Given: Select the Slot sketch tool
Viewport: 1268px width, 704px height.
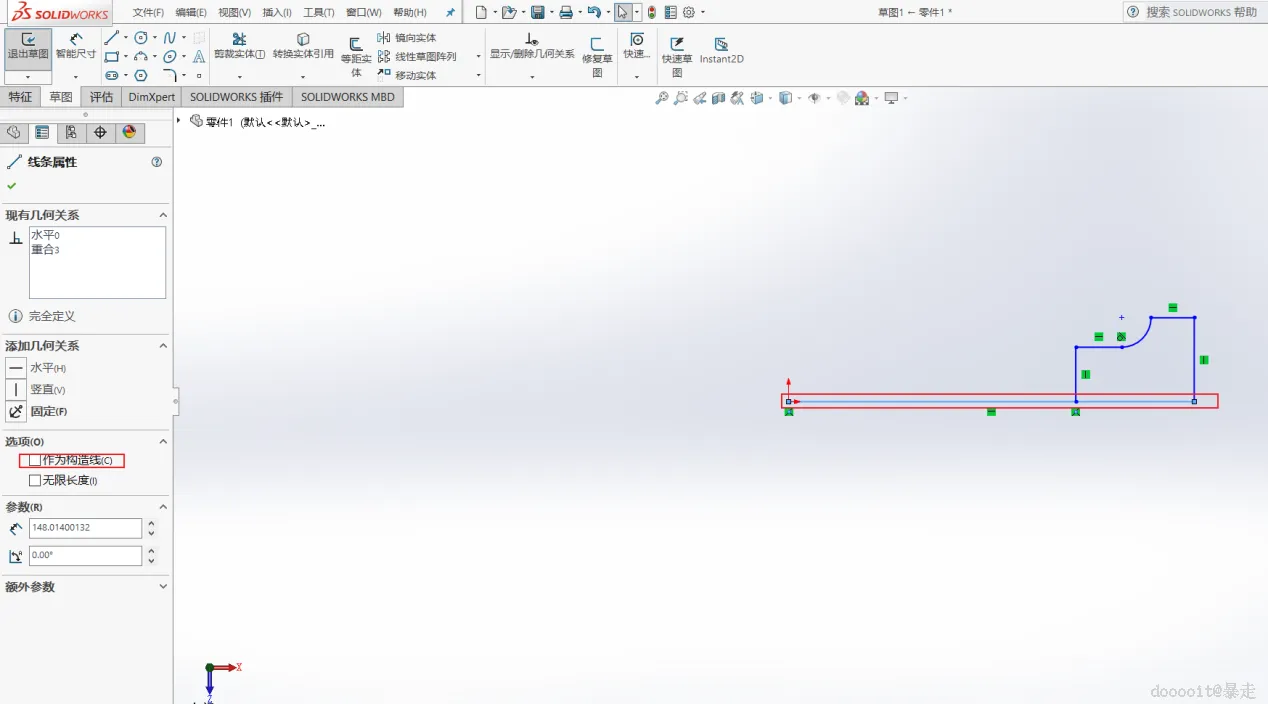Looking at the screenshot, I should click(111, 75).
